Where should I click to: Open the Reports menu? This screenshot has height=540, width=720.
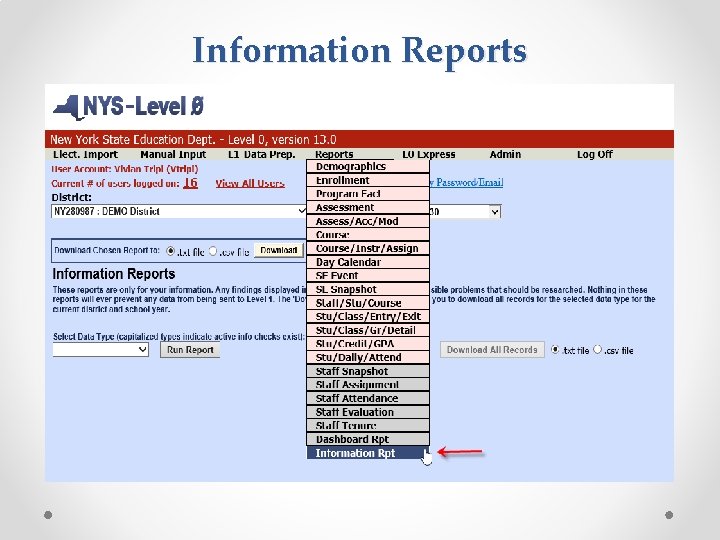coord(334,154)
